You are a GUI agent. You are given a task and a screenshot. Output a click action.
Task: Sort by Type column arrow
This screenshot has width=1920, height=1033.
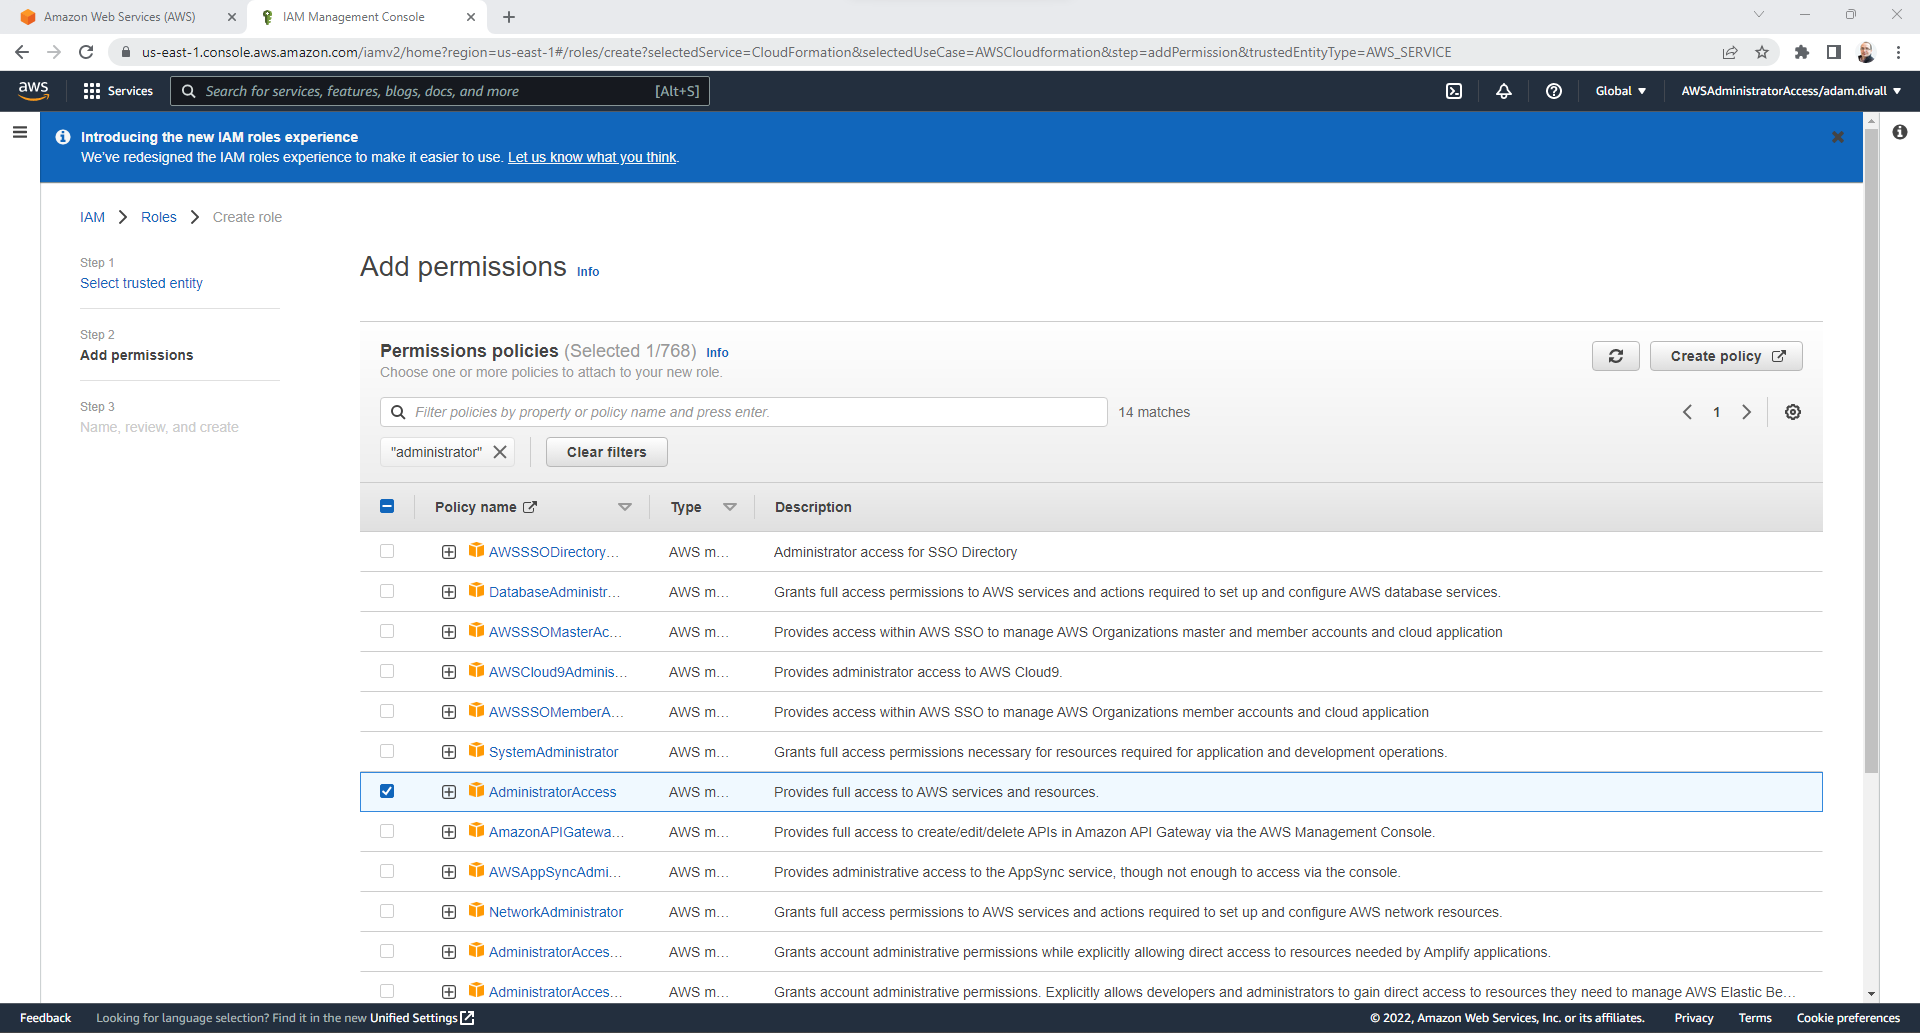[x=730, y=507]
